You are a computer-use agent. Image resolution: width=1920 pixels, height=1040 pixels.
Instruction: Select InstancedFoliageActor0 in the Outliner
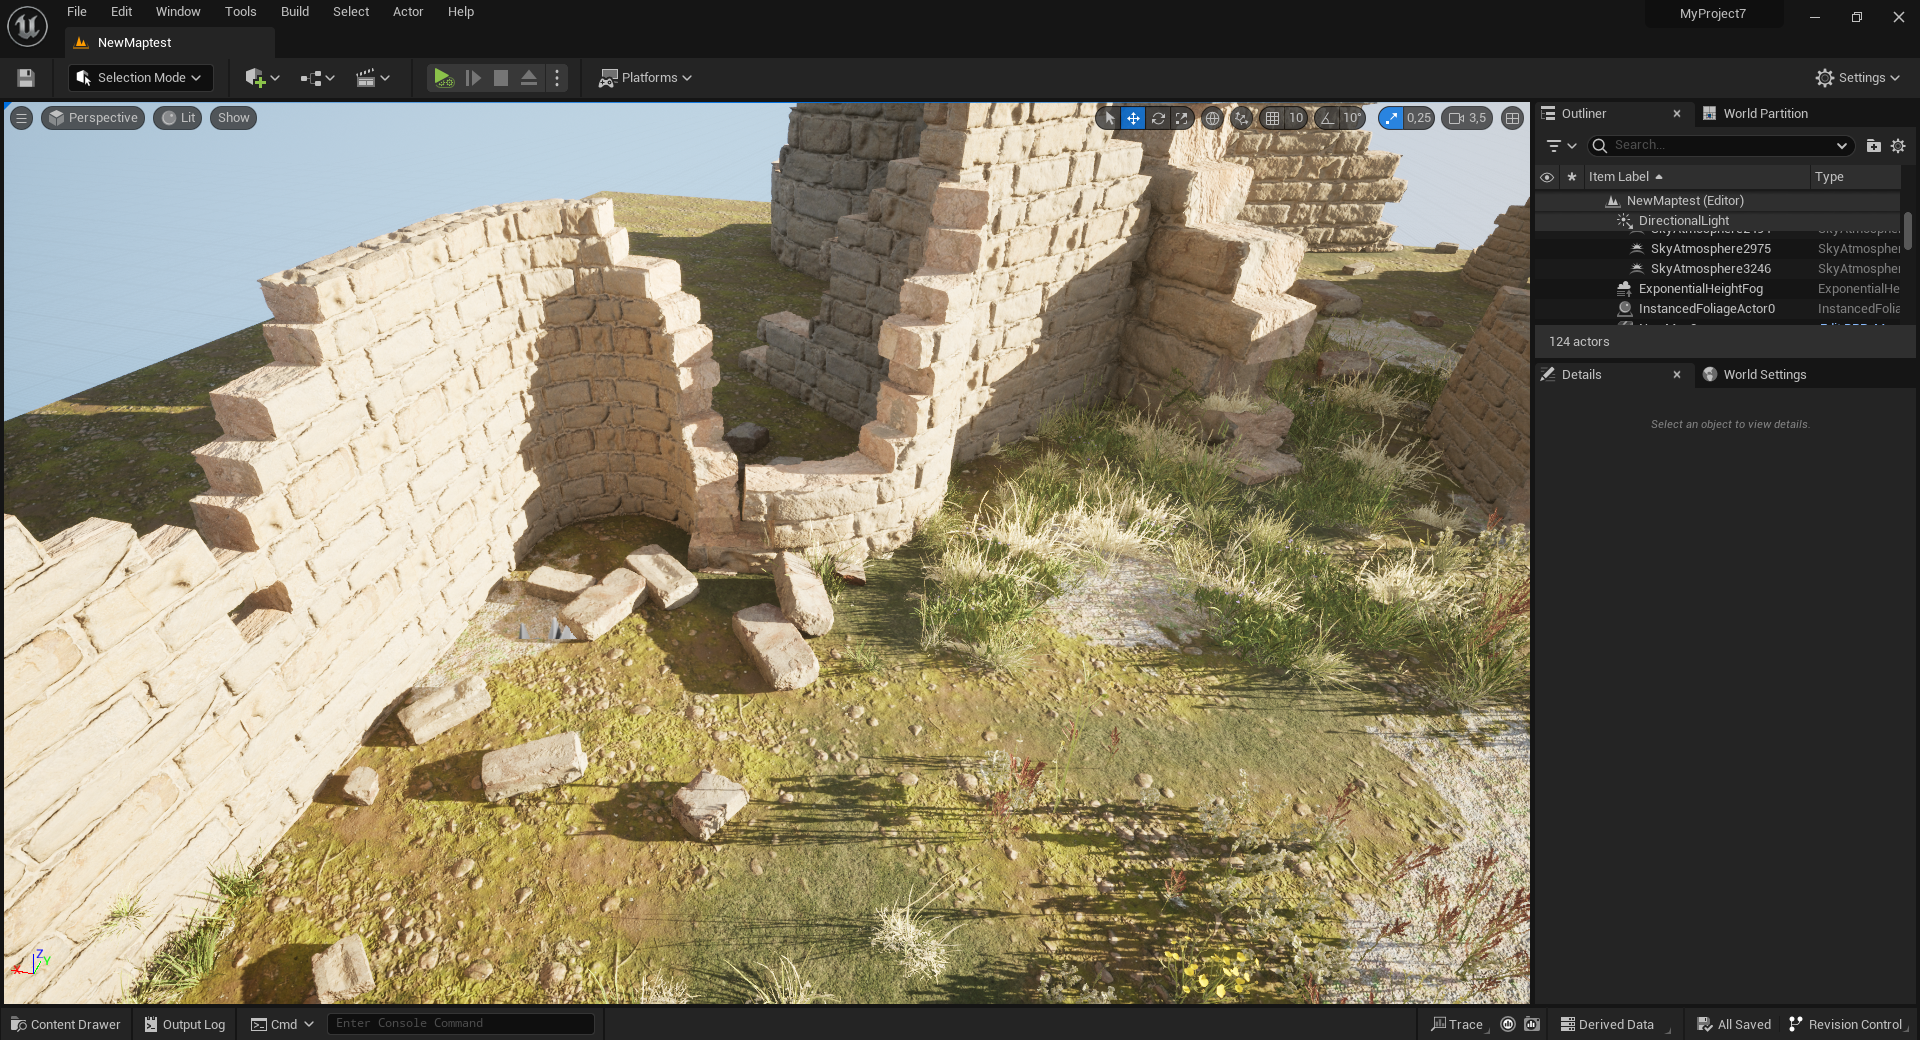(1717, 309)
